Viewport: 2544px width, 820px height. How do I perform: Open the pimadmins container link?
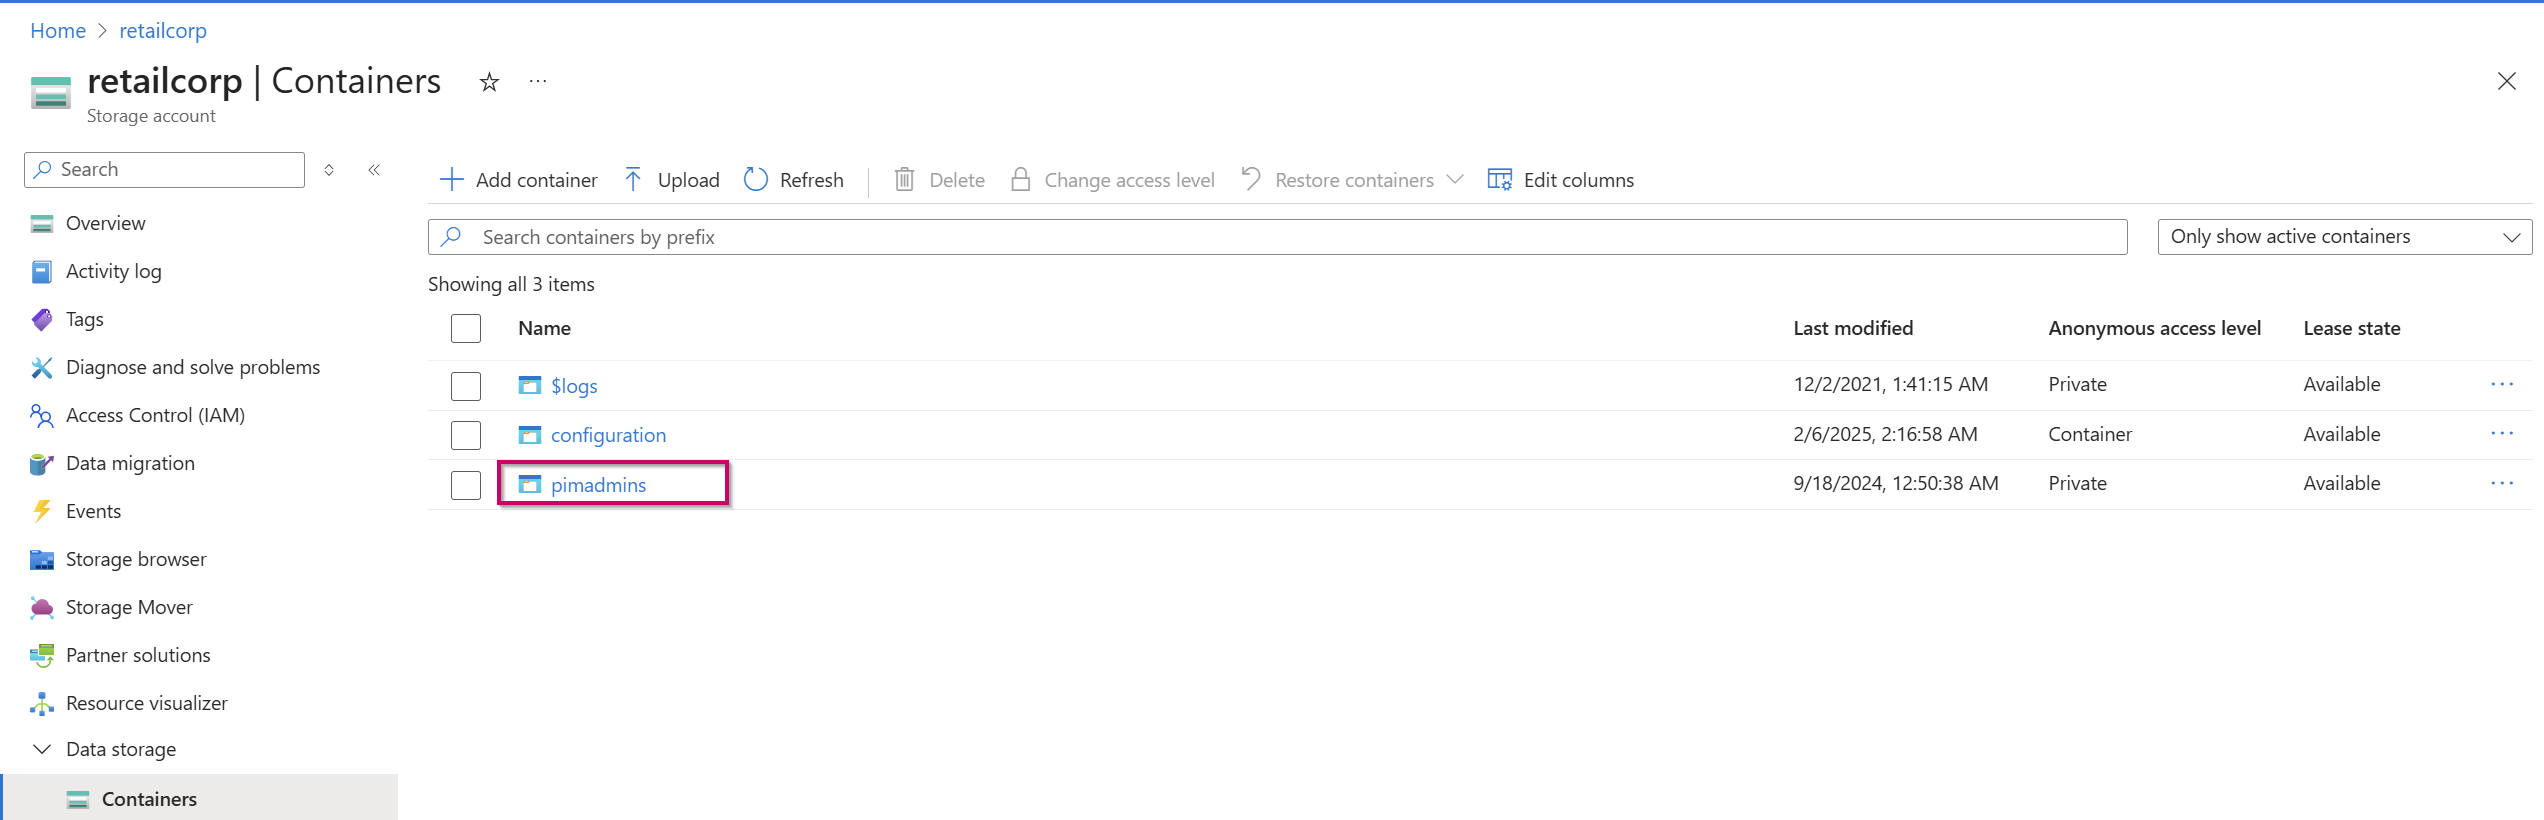tap(598, 485)
